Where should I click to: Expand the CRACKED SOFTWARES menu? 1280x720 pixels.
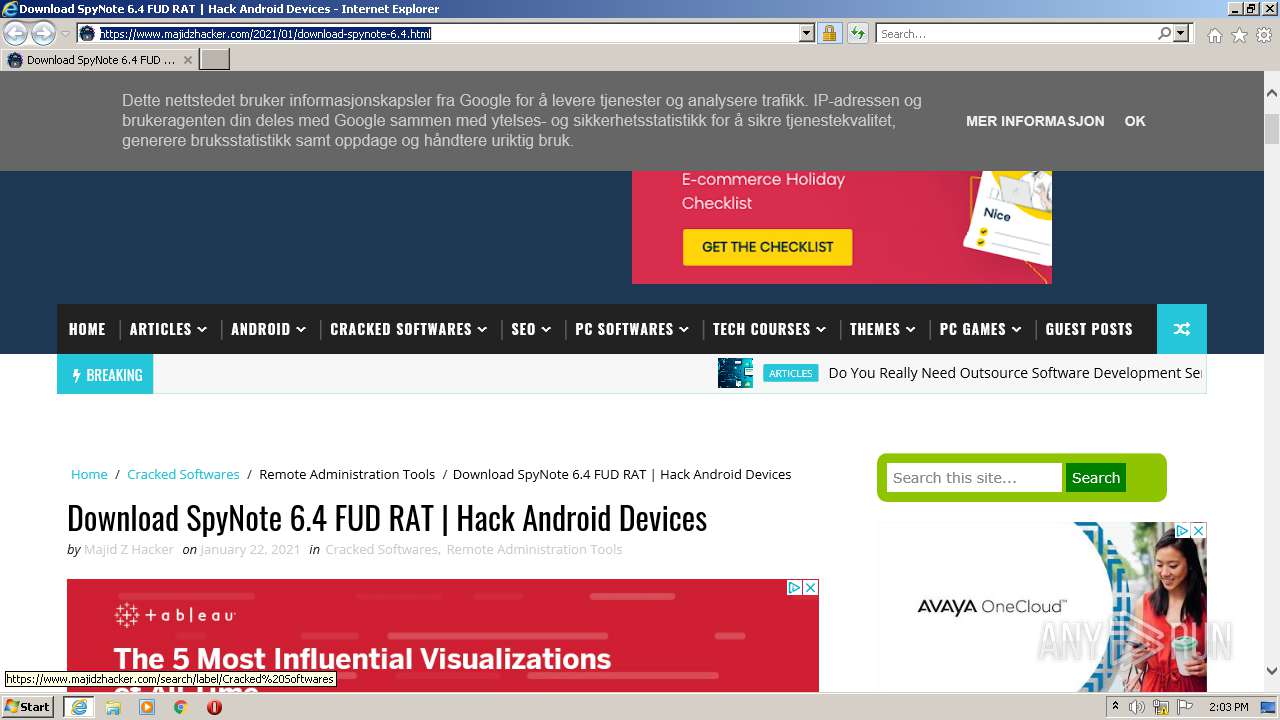(x=408, y=329)
